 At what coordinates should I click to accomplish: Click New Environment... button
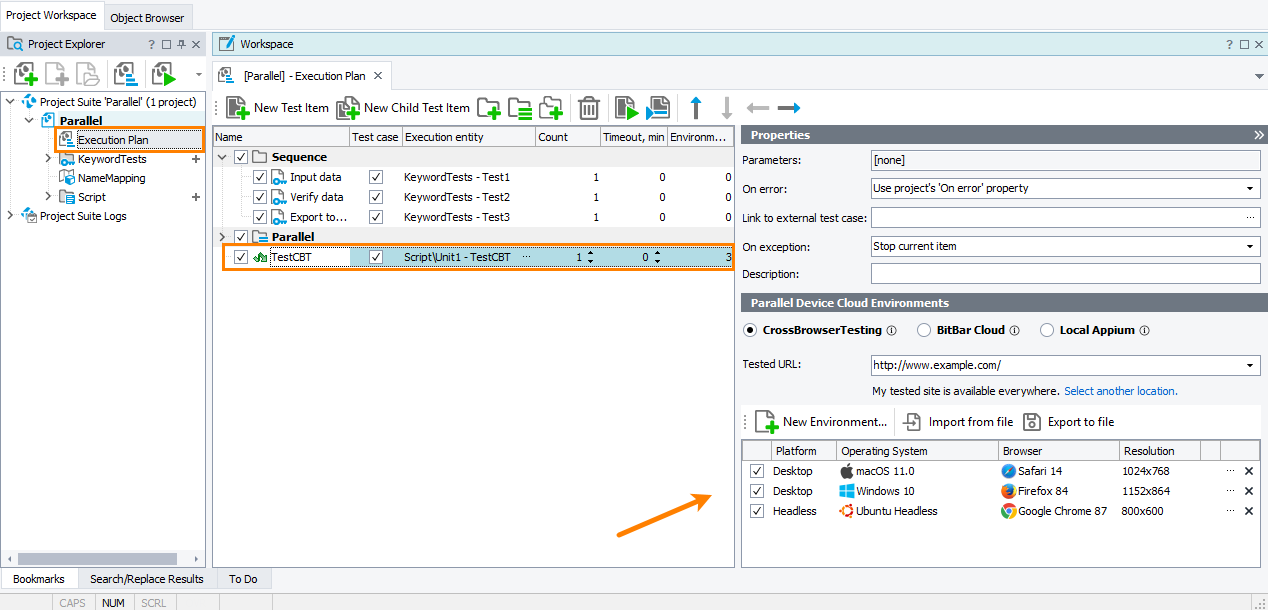tap(821, 422)
